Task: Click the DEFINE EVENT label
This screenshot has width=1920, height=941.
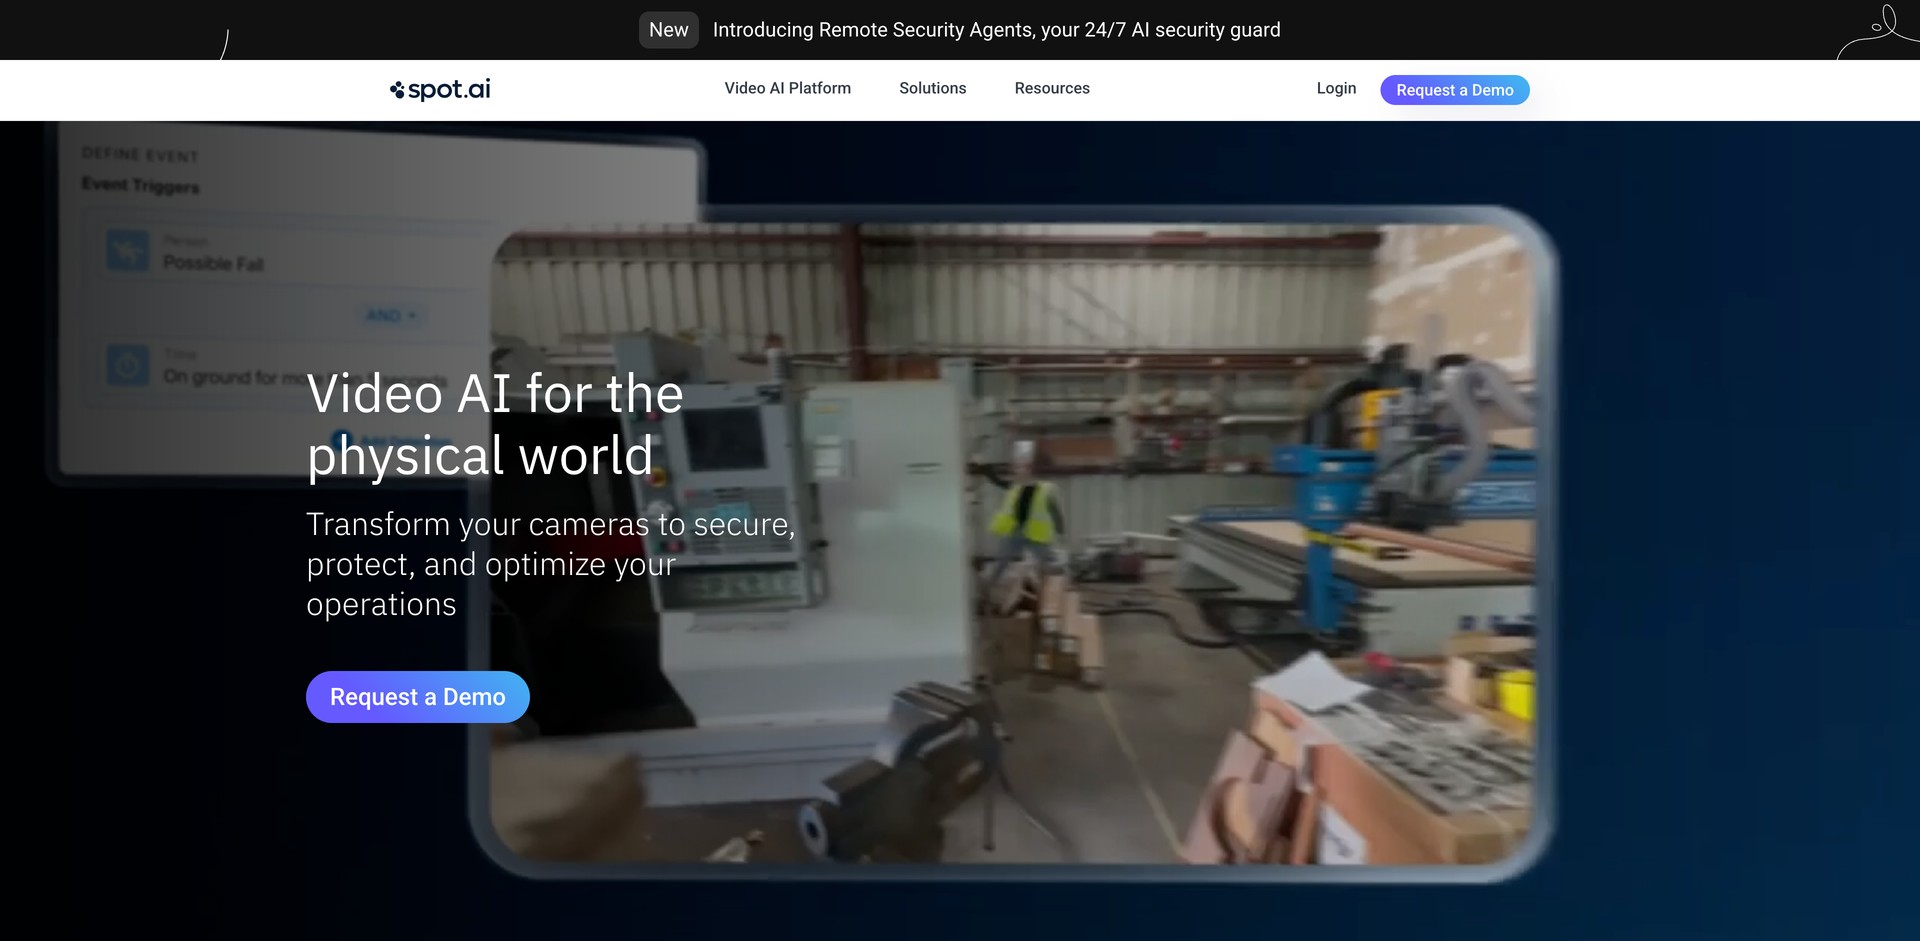Action: [x=140, y=155]
